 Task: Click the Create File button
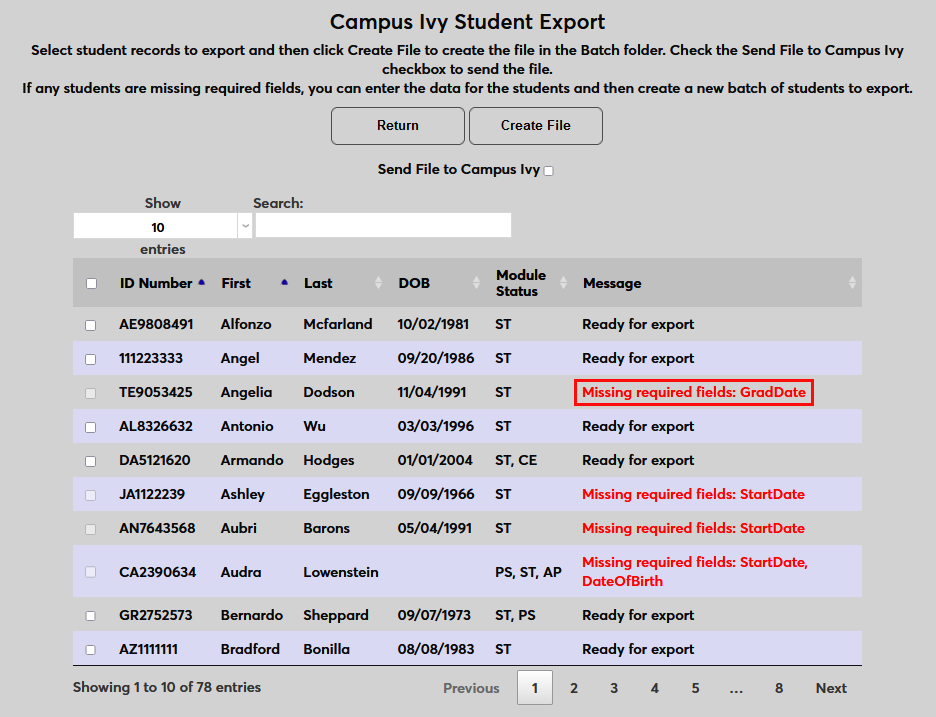point(535,126)
